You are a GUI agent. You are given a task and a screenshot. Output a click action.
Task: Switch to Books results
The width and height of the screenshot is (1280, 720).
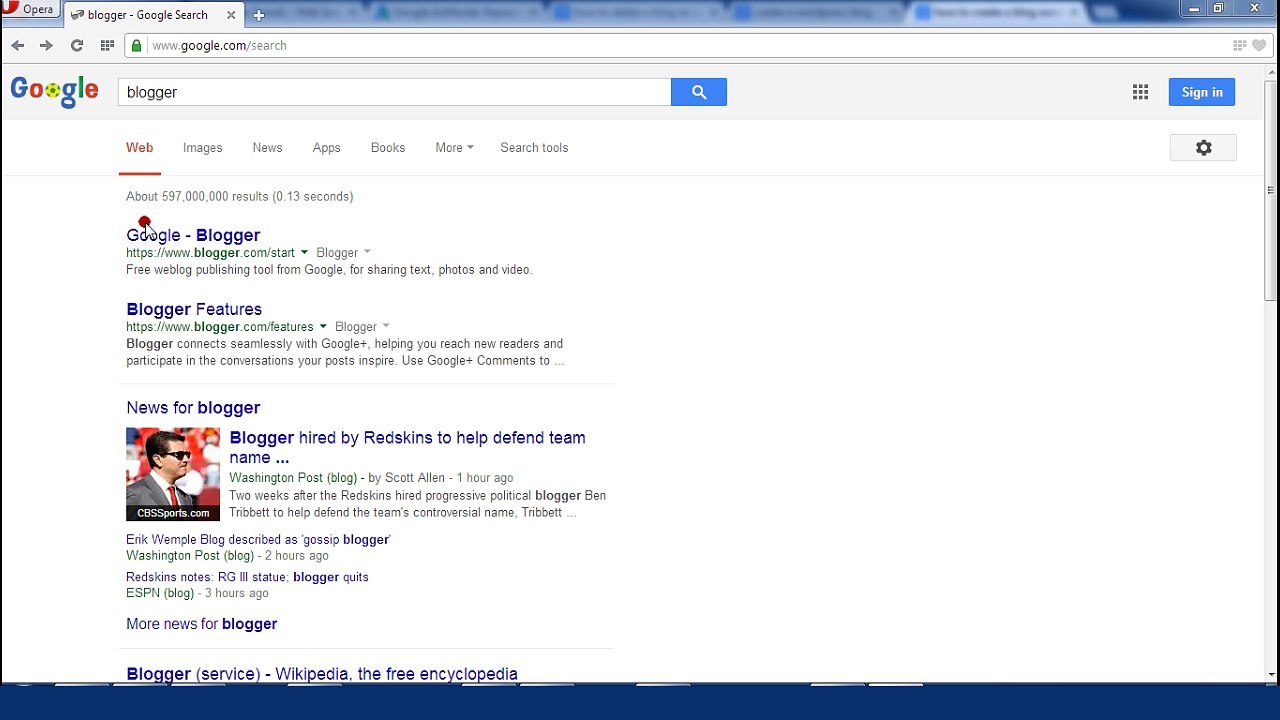(388, 148)
